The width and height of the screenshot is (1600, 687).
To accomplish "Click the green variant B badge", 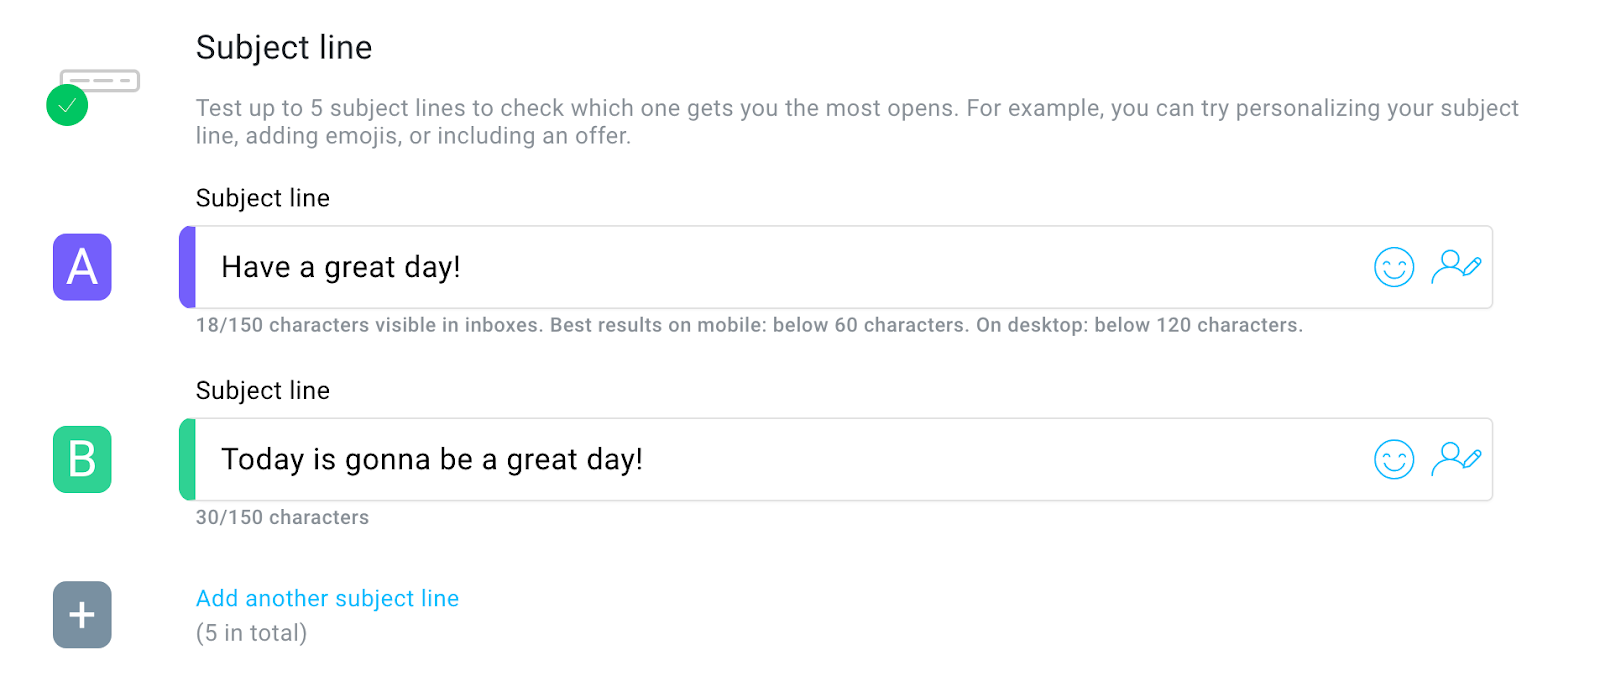I will click(x=82, y=460).
